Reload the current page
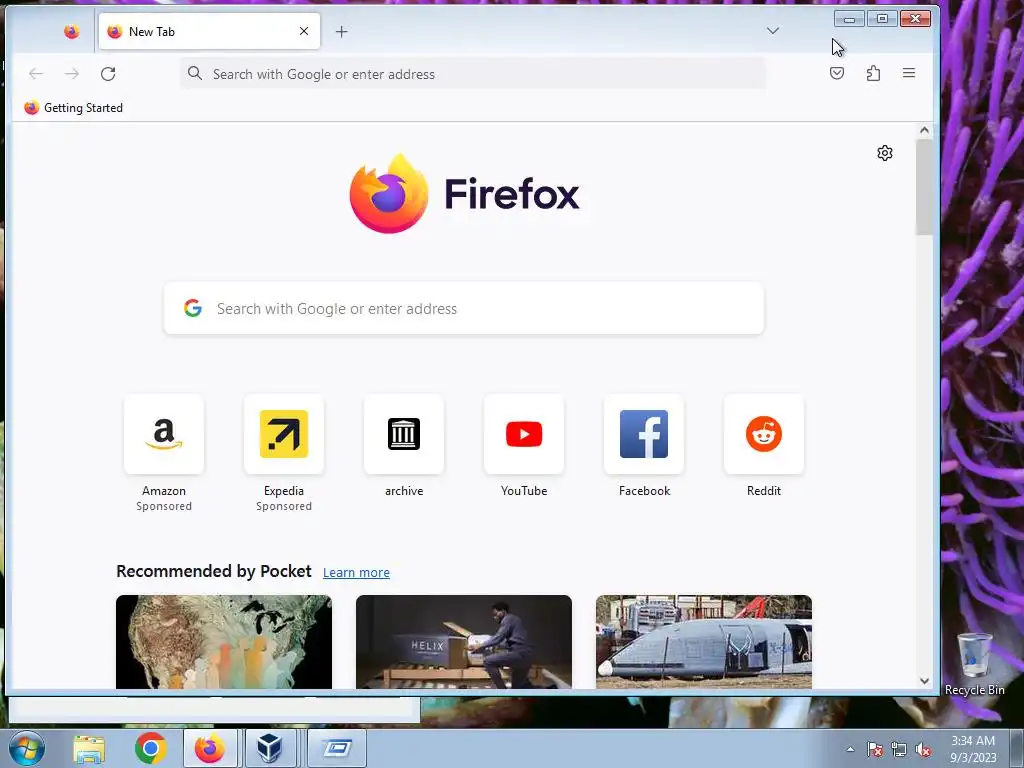The image size is (1024, 768). (x=108, y=74)
